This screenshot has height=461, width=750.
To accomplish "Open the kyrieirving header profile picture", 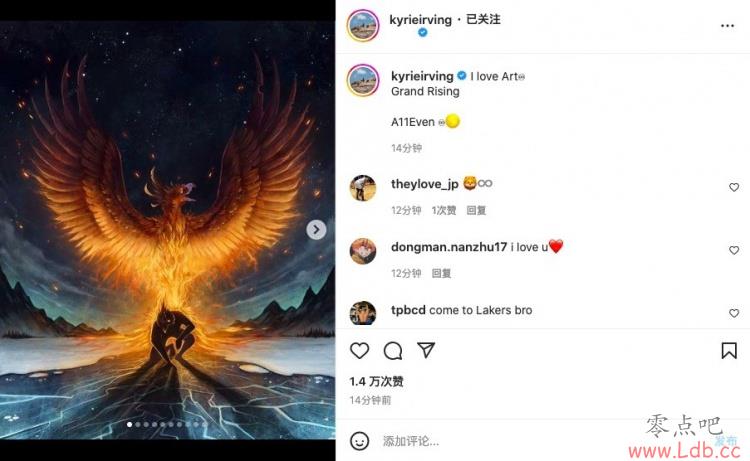I will point(363,25).
